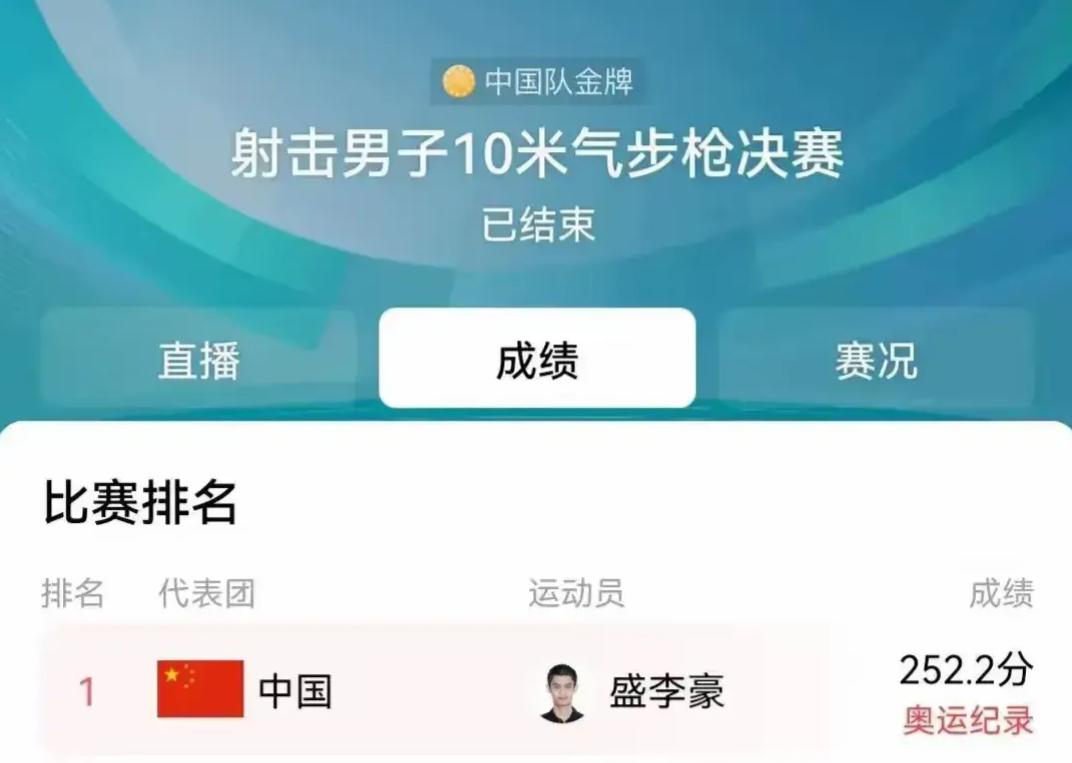Tap the China national flag icon

coord(200,688)
